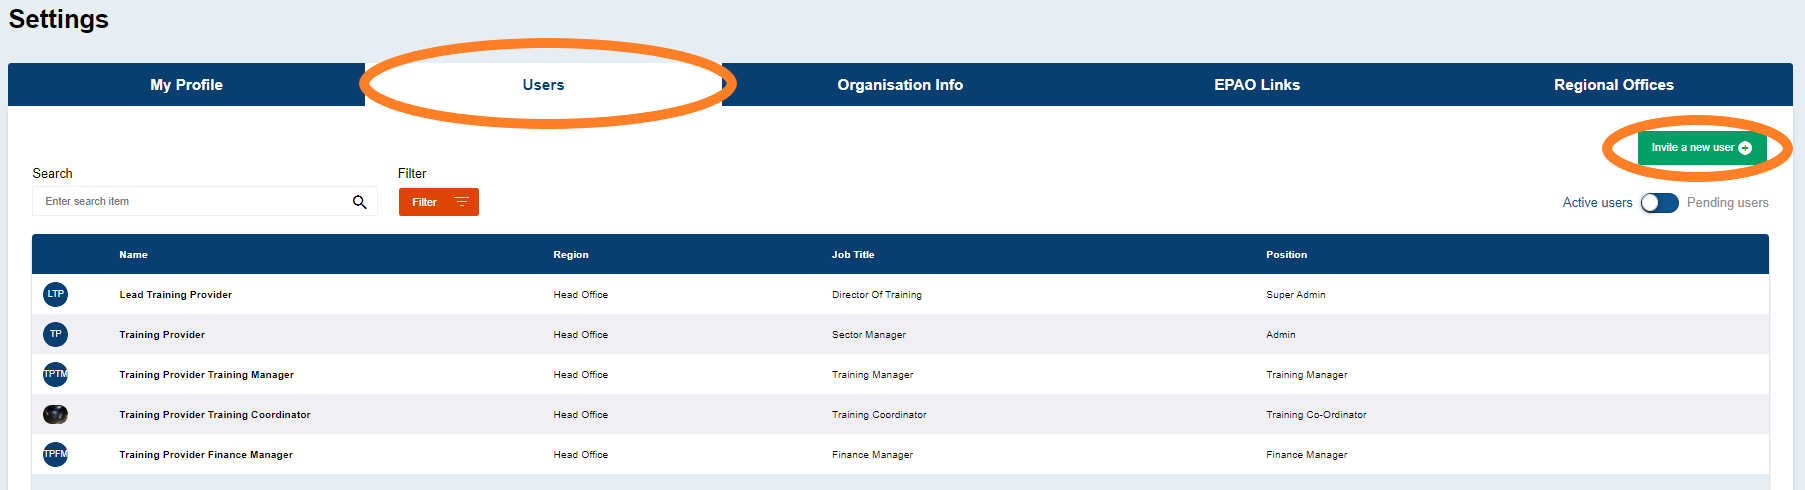The width and height of the screenshot is (1805, 490).
Task: Click the TPFM avatar icon
Action: [x=56, y=454]
